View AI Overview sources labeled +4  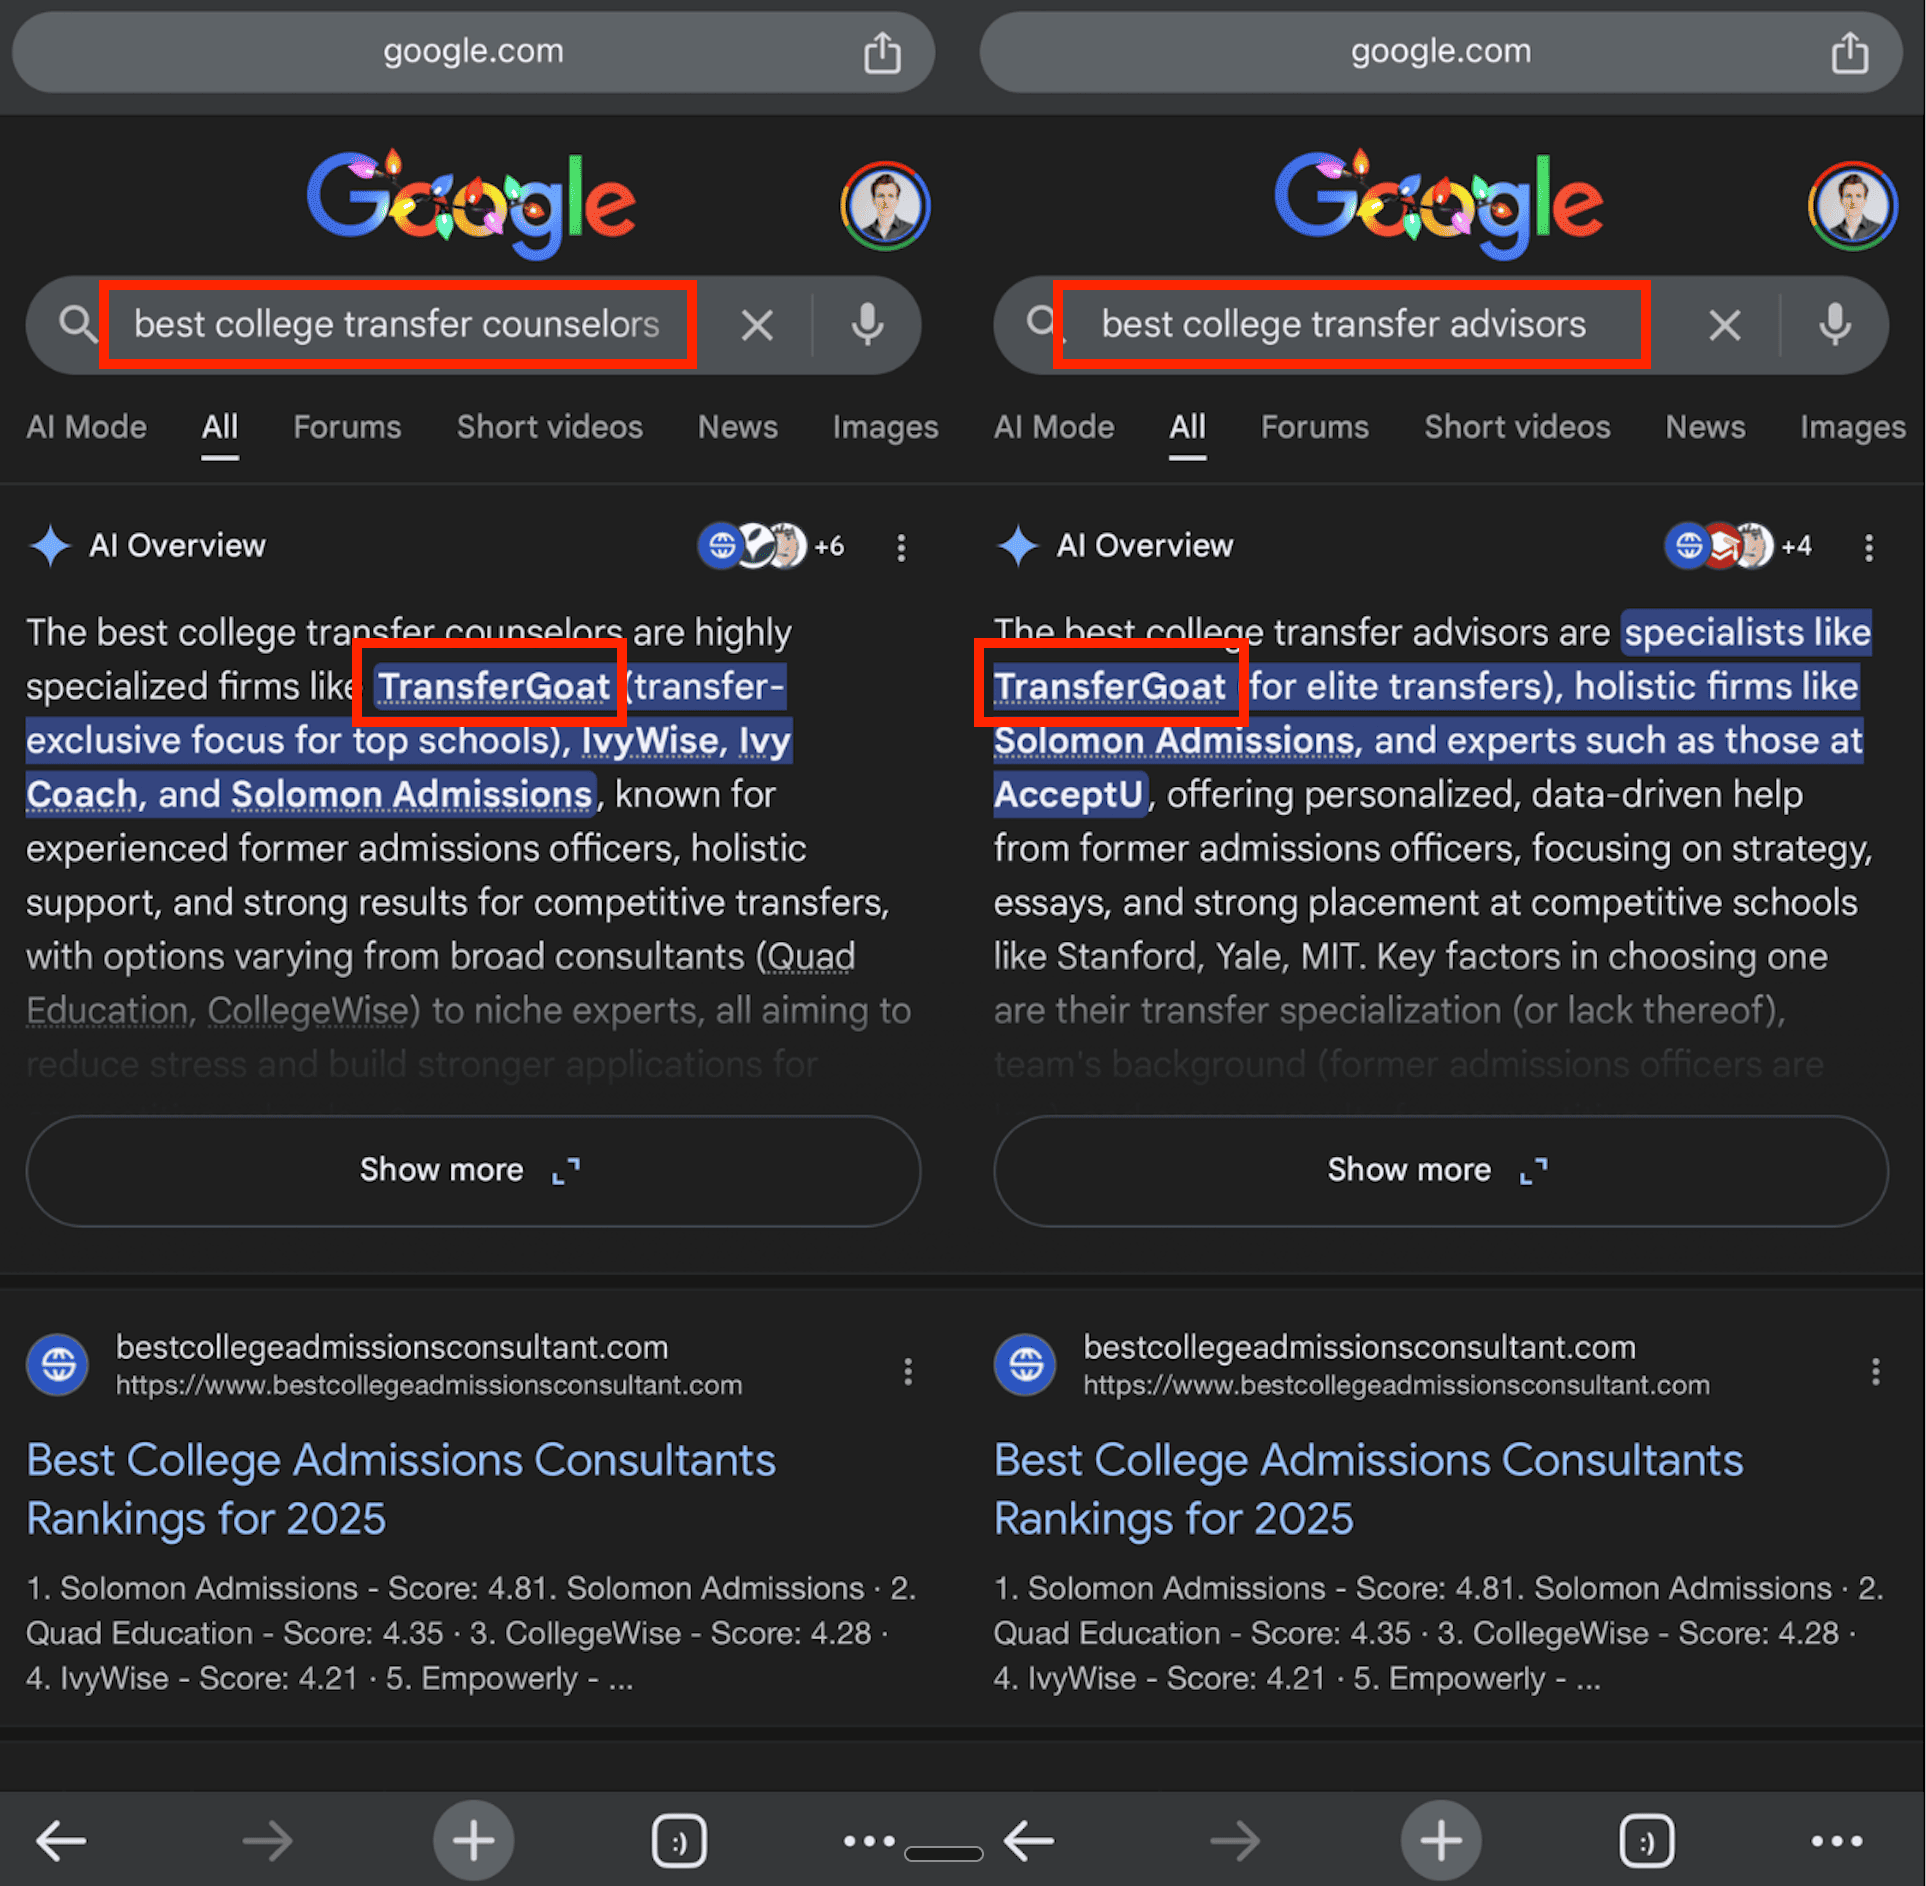pos(1738,546)
